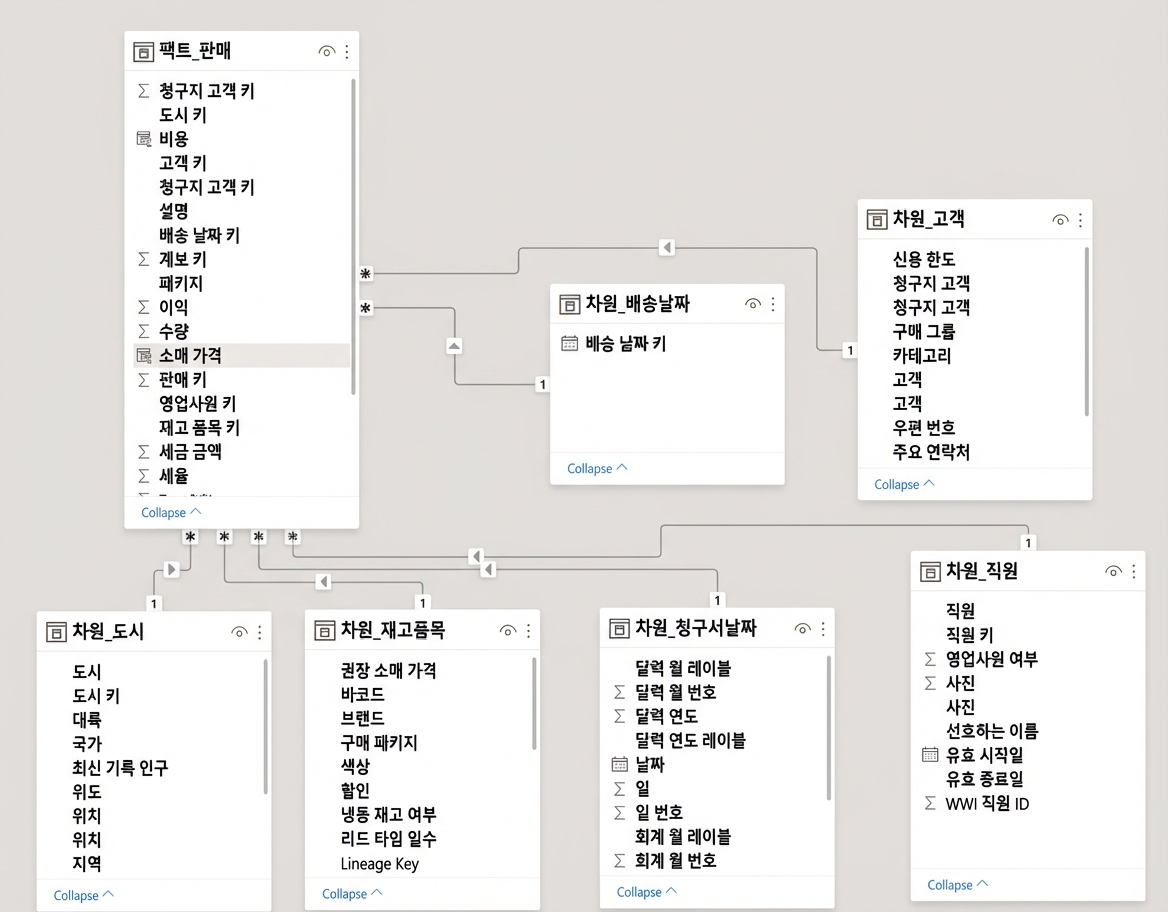
Task: Open more options for 차원_도시 table
Action: [259, 632]
